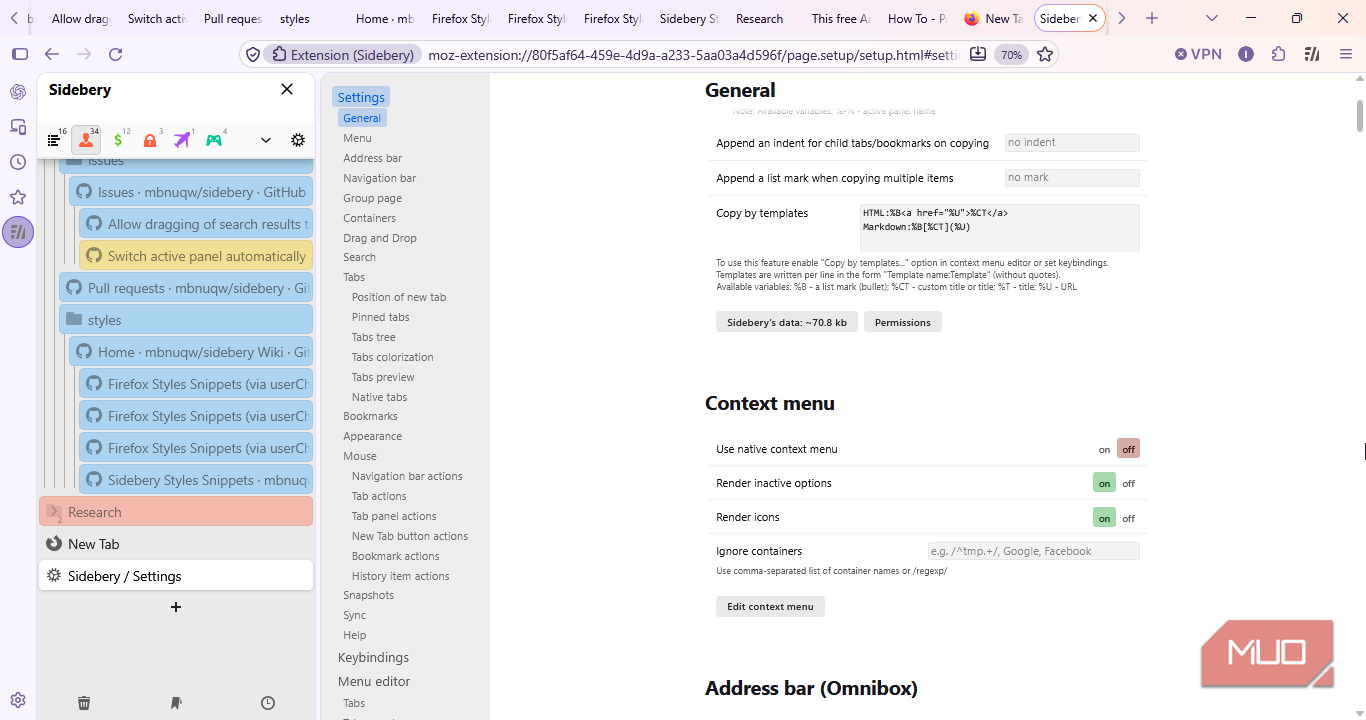Open the bookmarks icon at sidebar bottom
1366x720 pixels.
[176, 703]
